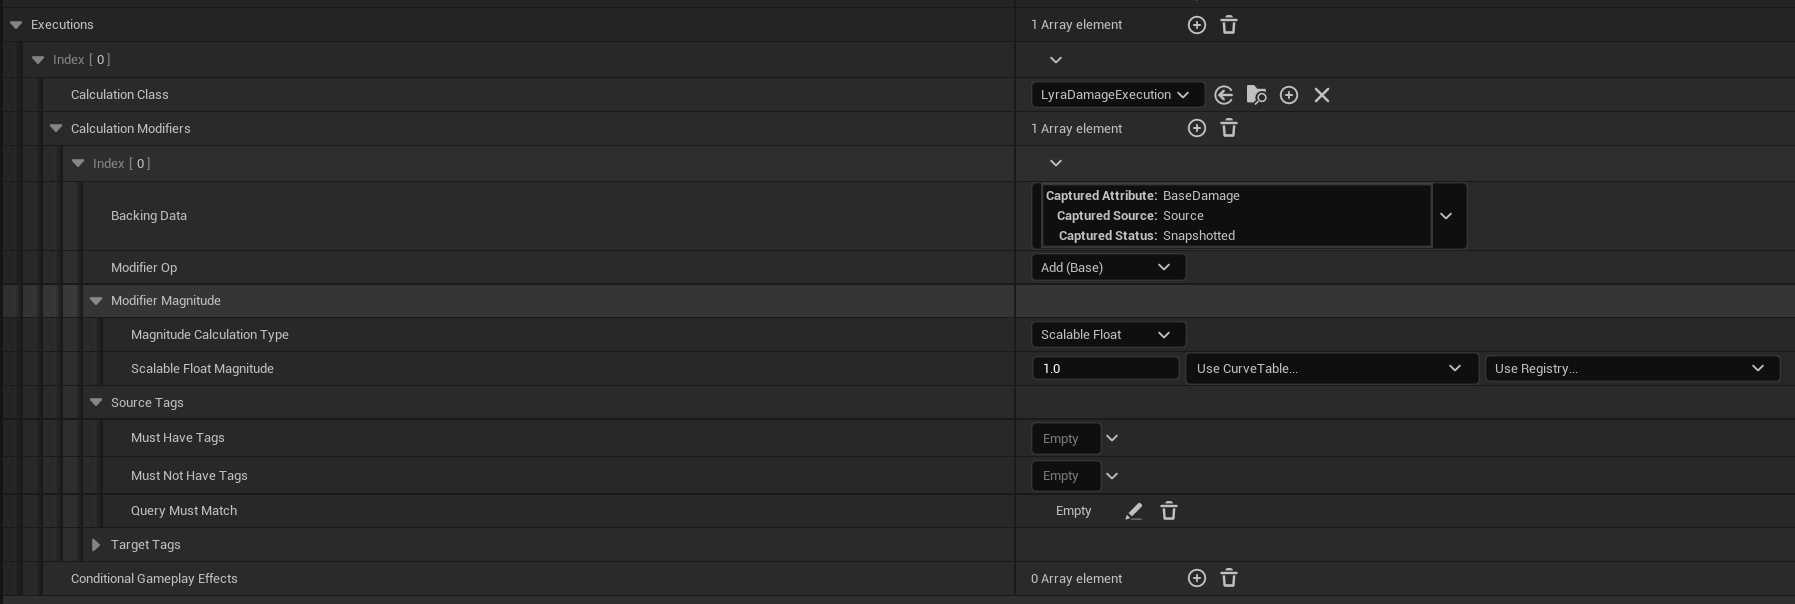Screen dimensions: 1795x604
Task: Click the Scalable Float Magnitude value field
Action: (x=1105, y=368)
